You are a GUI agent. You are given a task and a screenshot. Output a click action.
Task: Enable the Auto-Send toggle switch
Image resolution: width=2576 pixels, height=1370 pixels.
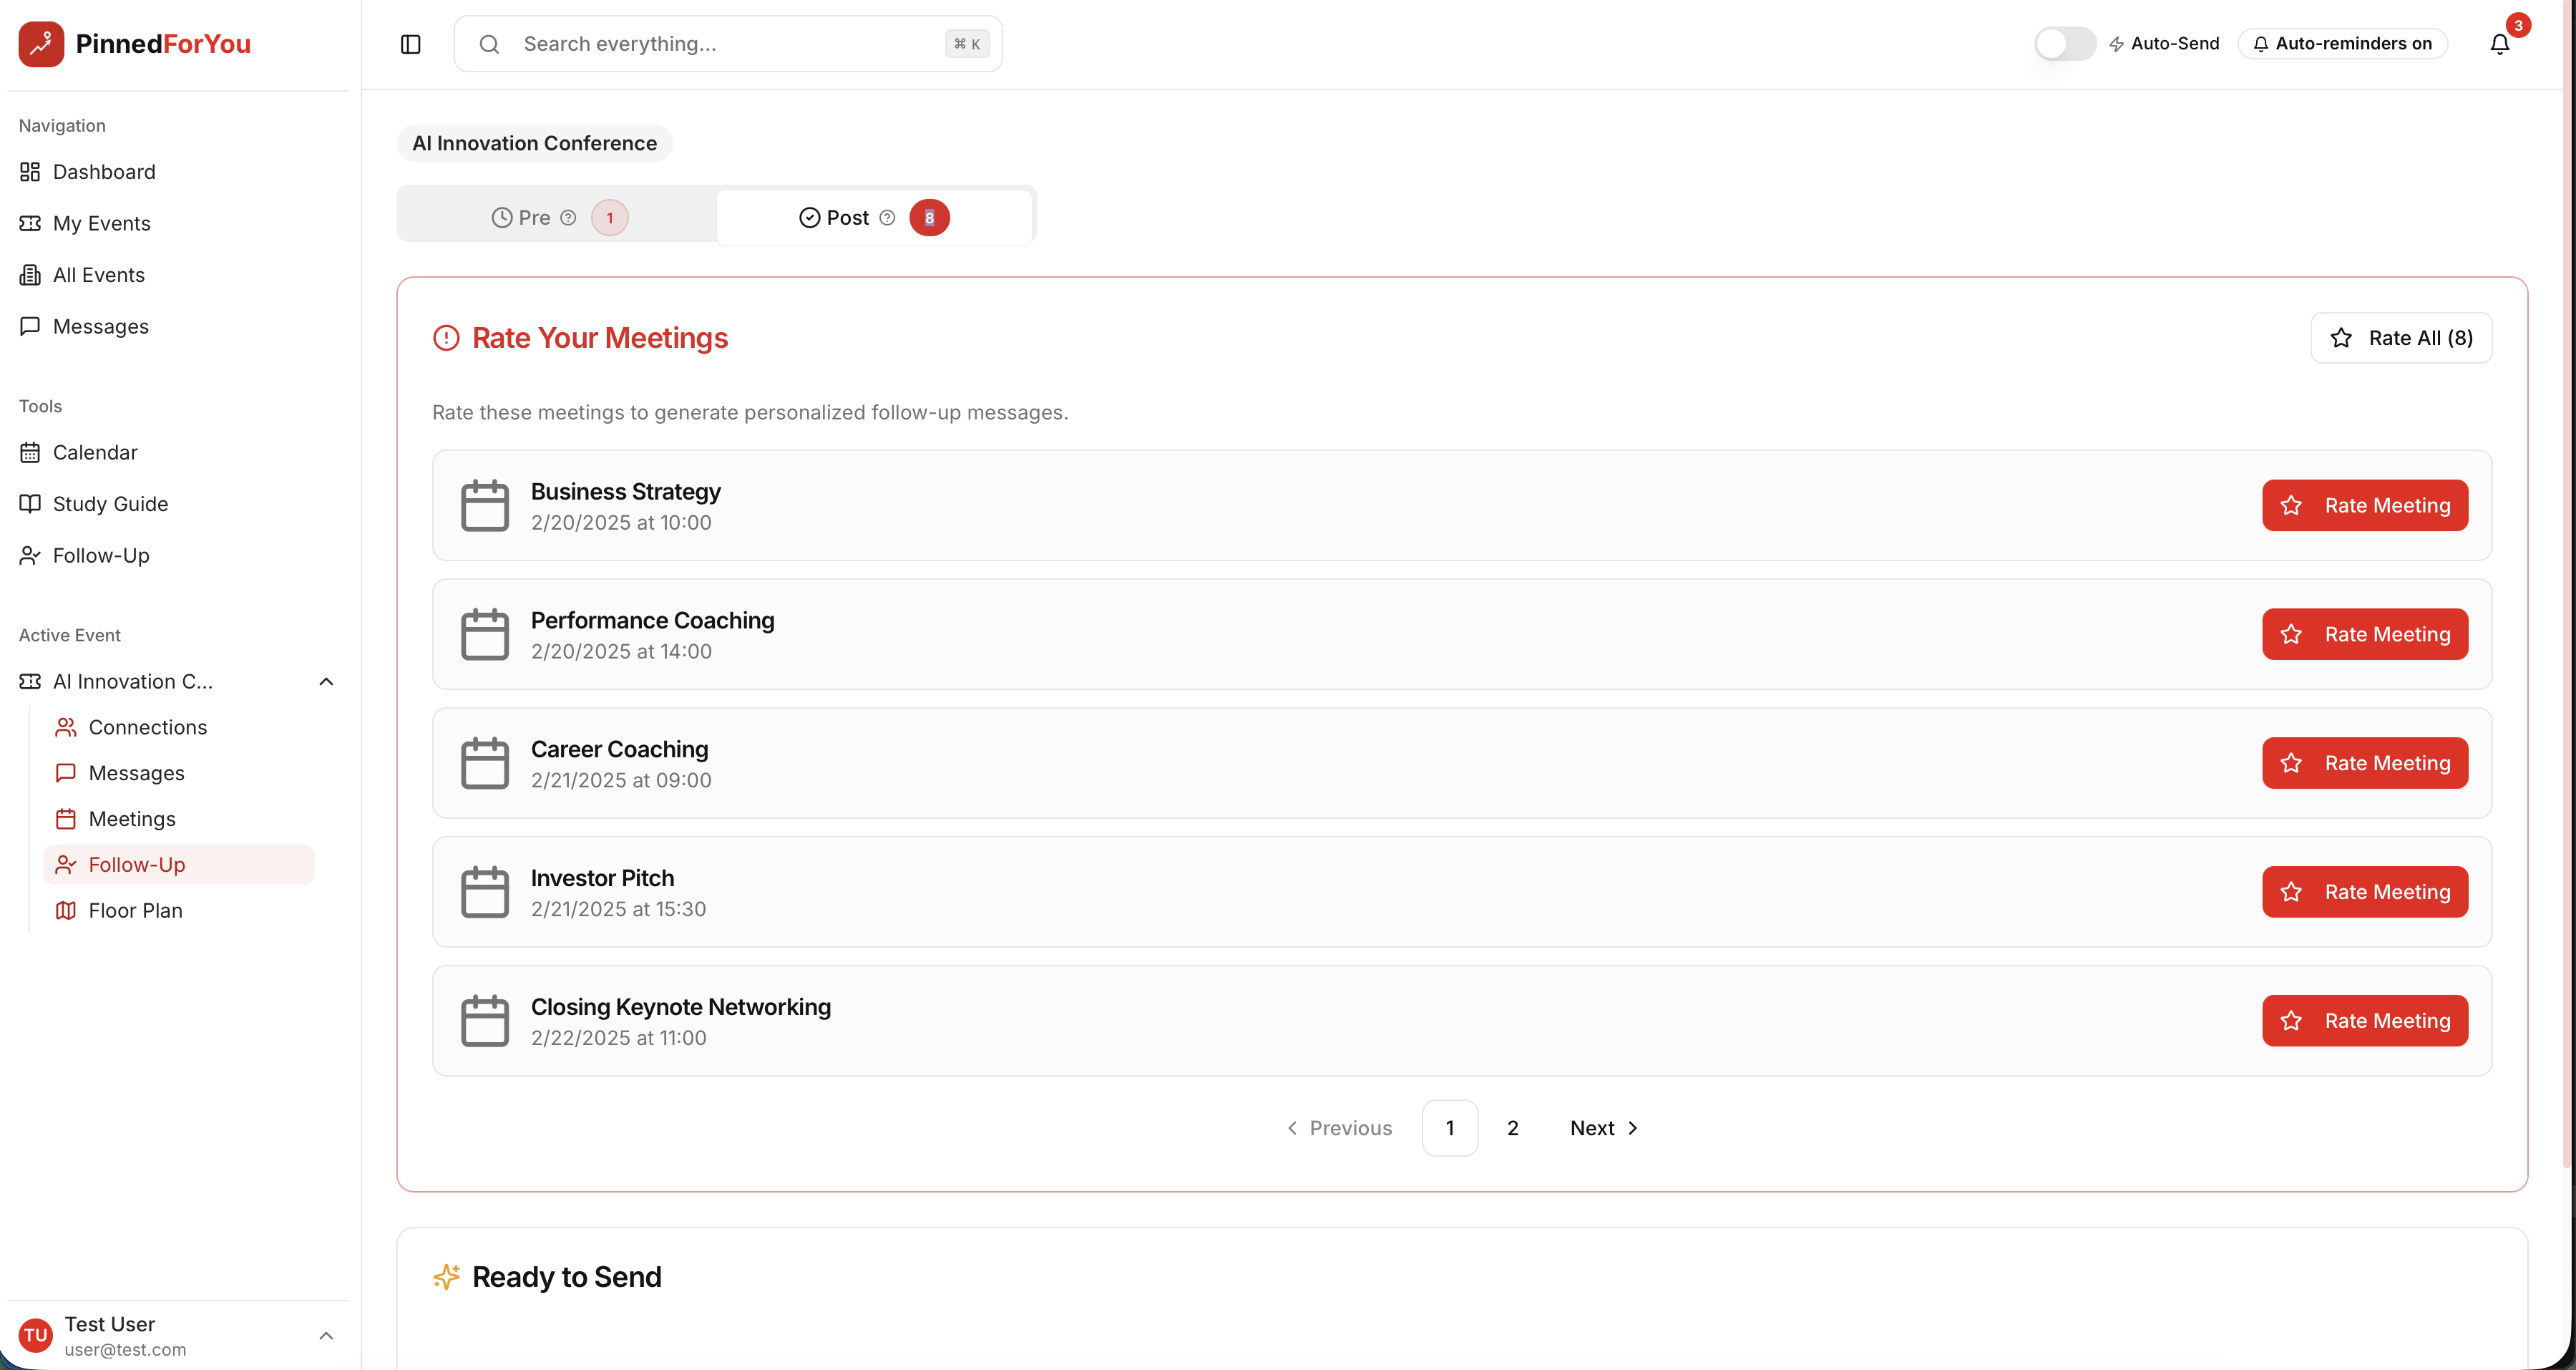point(2064,43)
